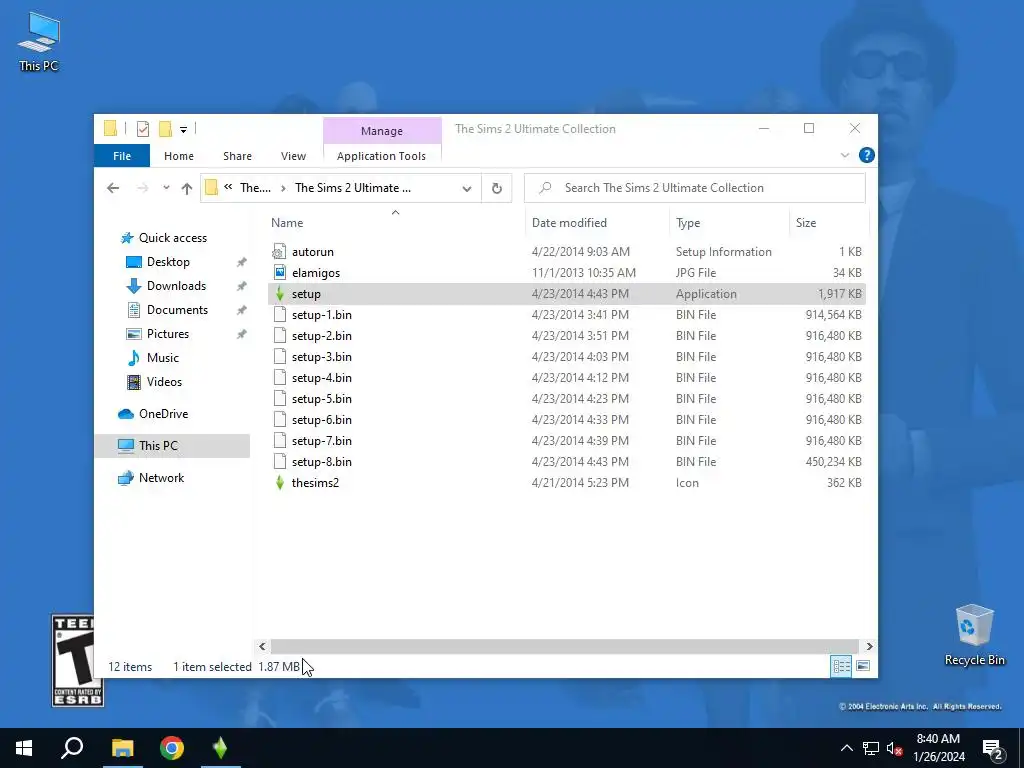This screenshot has height=768, width=1024.
Task: Open the address bar history dropdown
Action: (466, 189)
